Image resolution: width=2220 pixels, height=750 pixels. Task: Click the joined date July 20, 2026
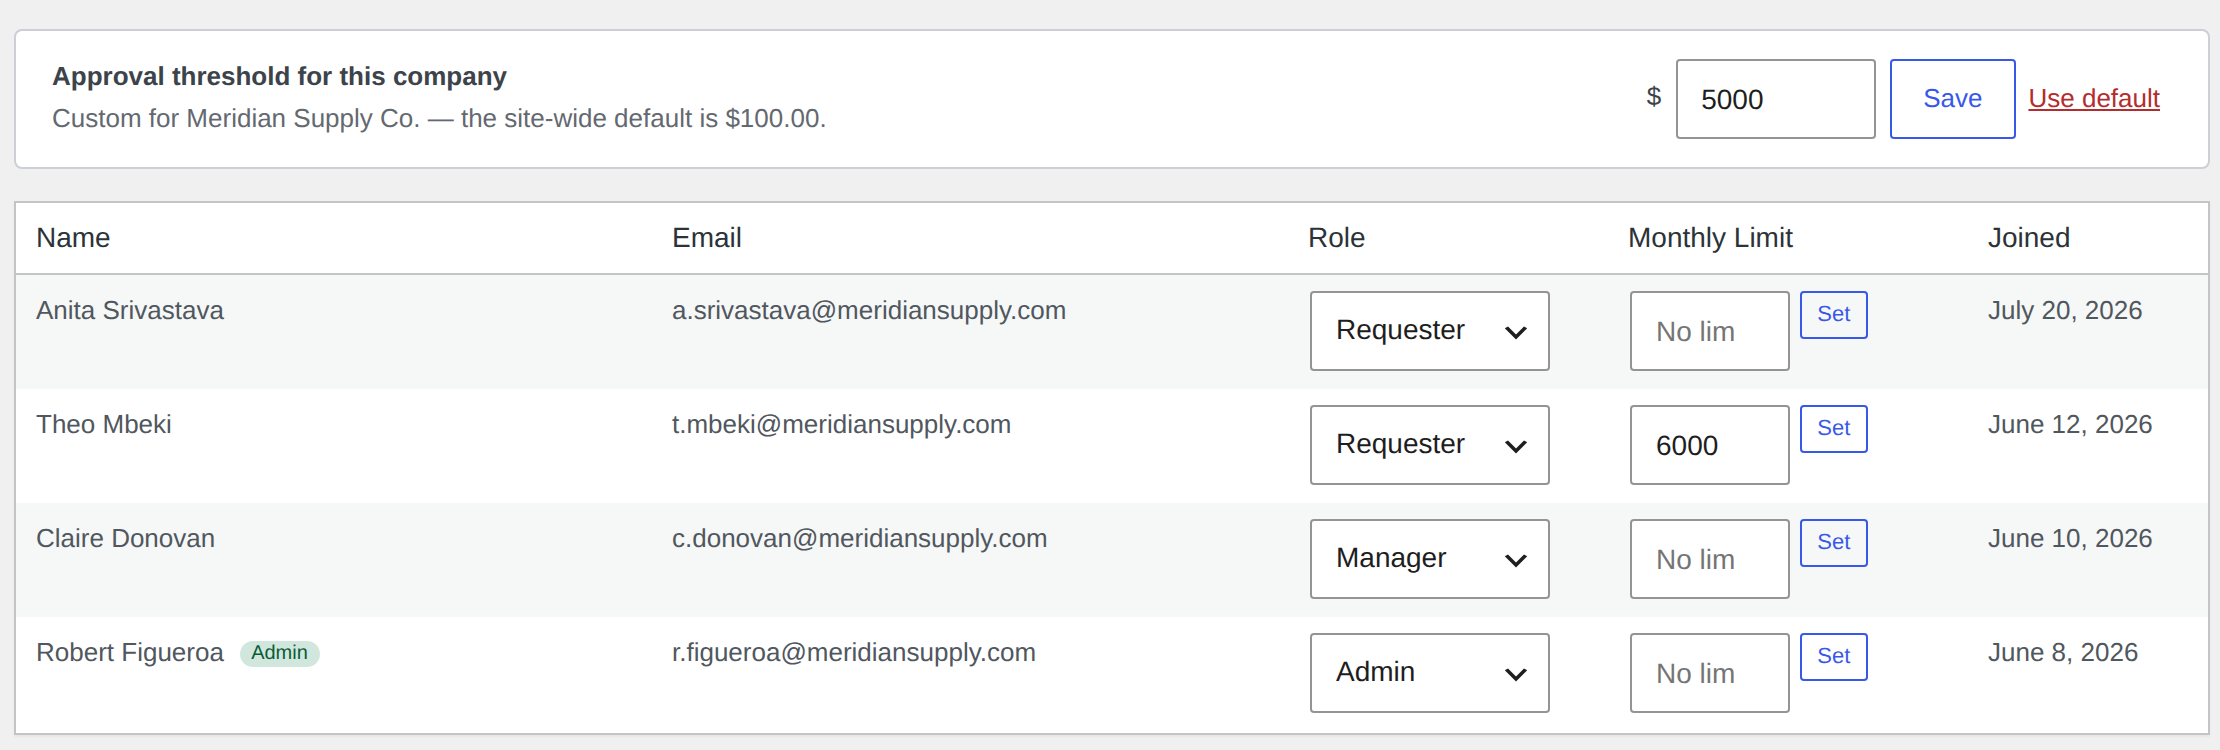[x=2065, y=311]
